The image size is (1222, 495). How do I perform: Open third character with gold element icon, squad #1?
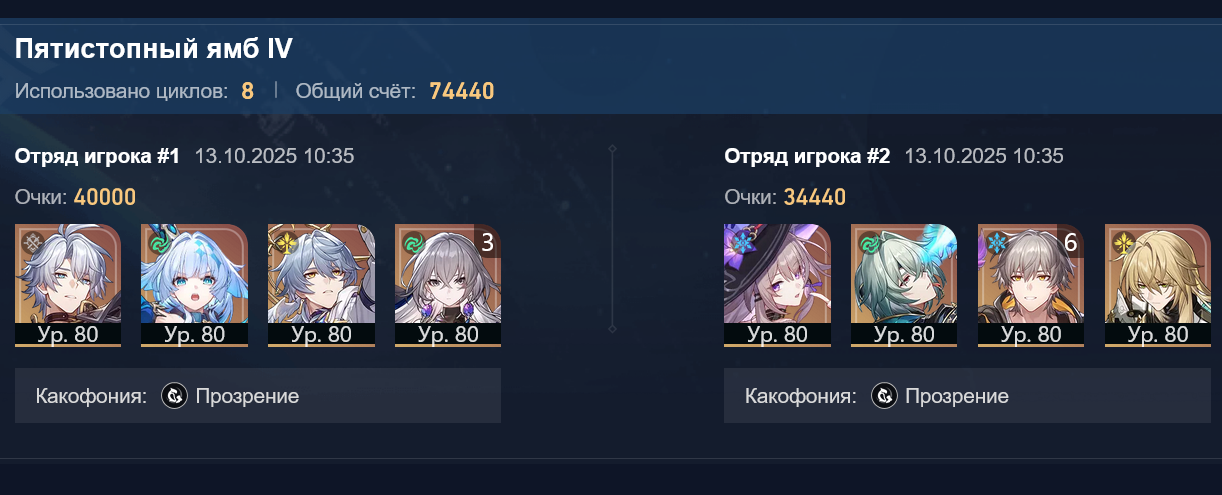[321, 285]
